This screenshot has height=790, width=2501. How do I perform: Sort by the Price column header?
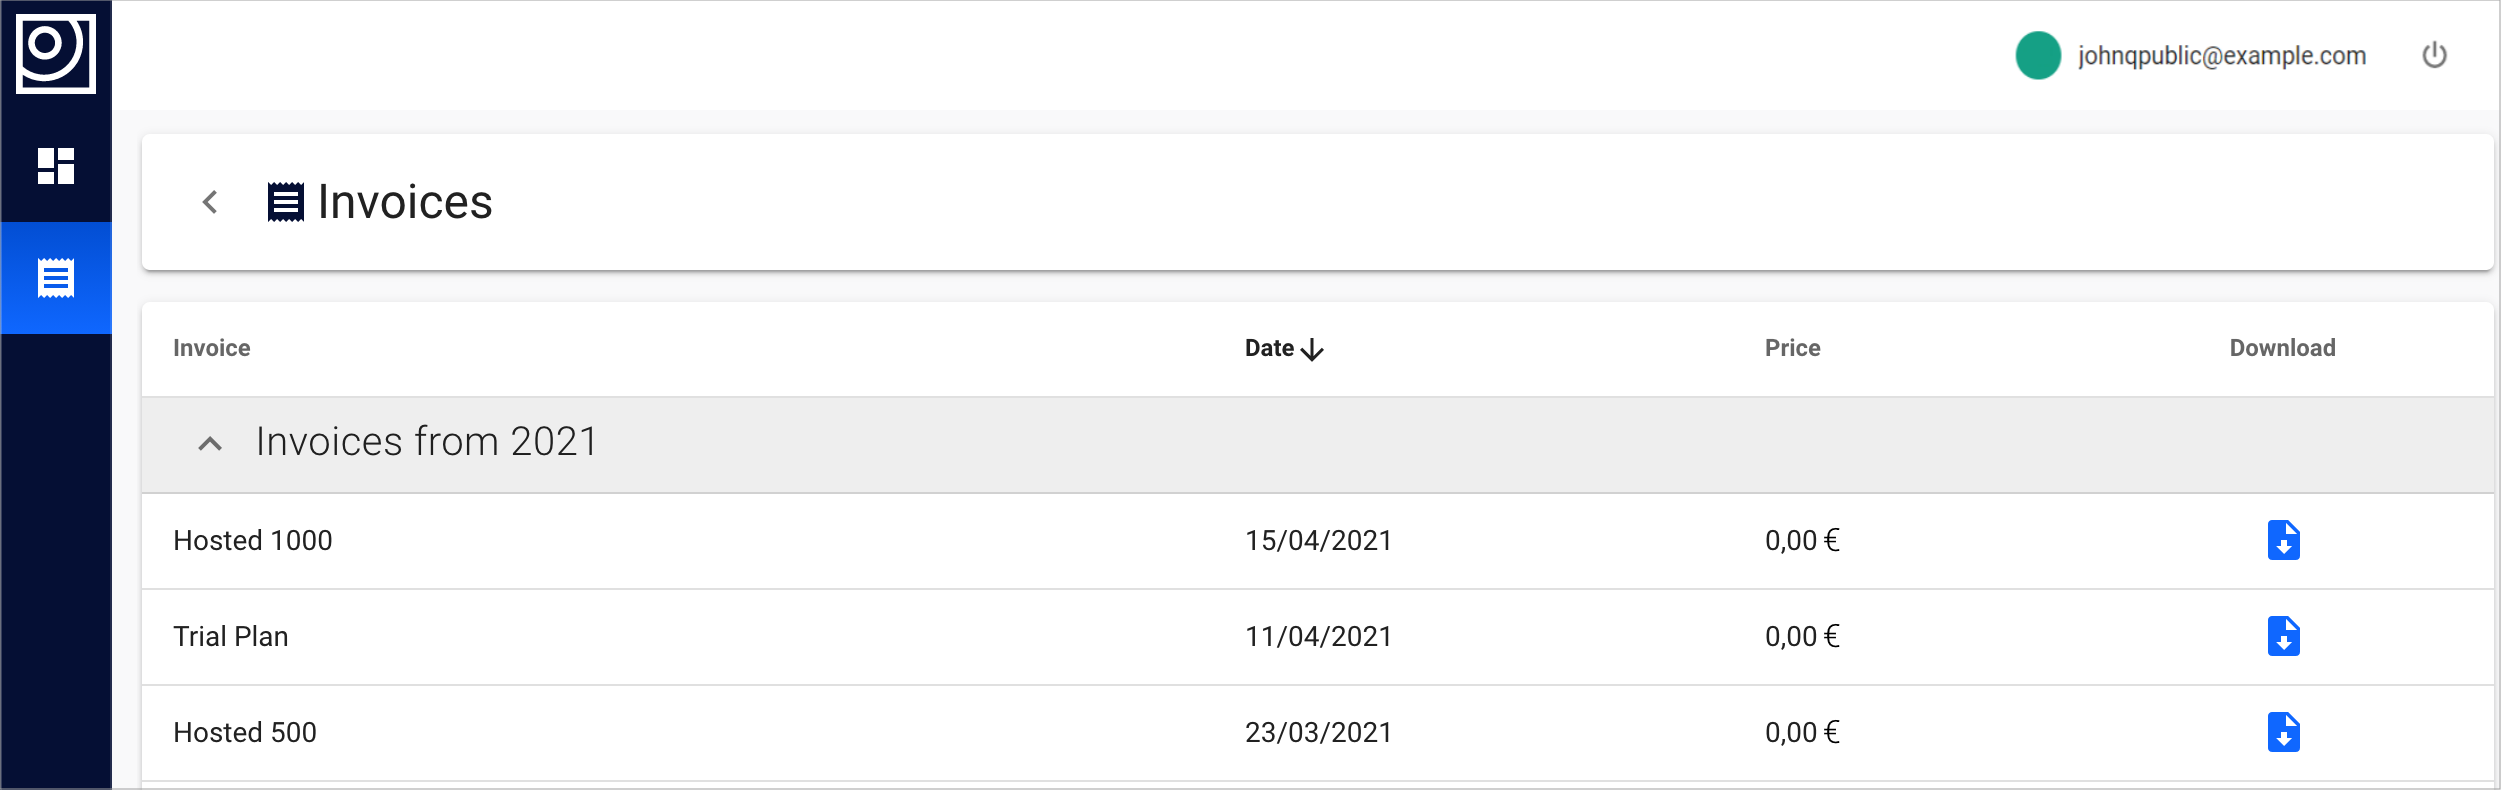pyautogui.click(x=1792, y=348)
